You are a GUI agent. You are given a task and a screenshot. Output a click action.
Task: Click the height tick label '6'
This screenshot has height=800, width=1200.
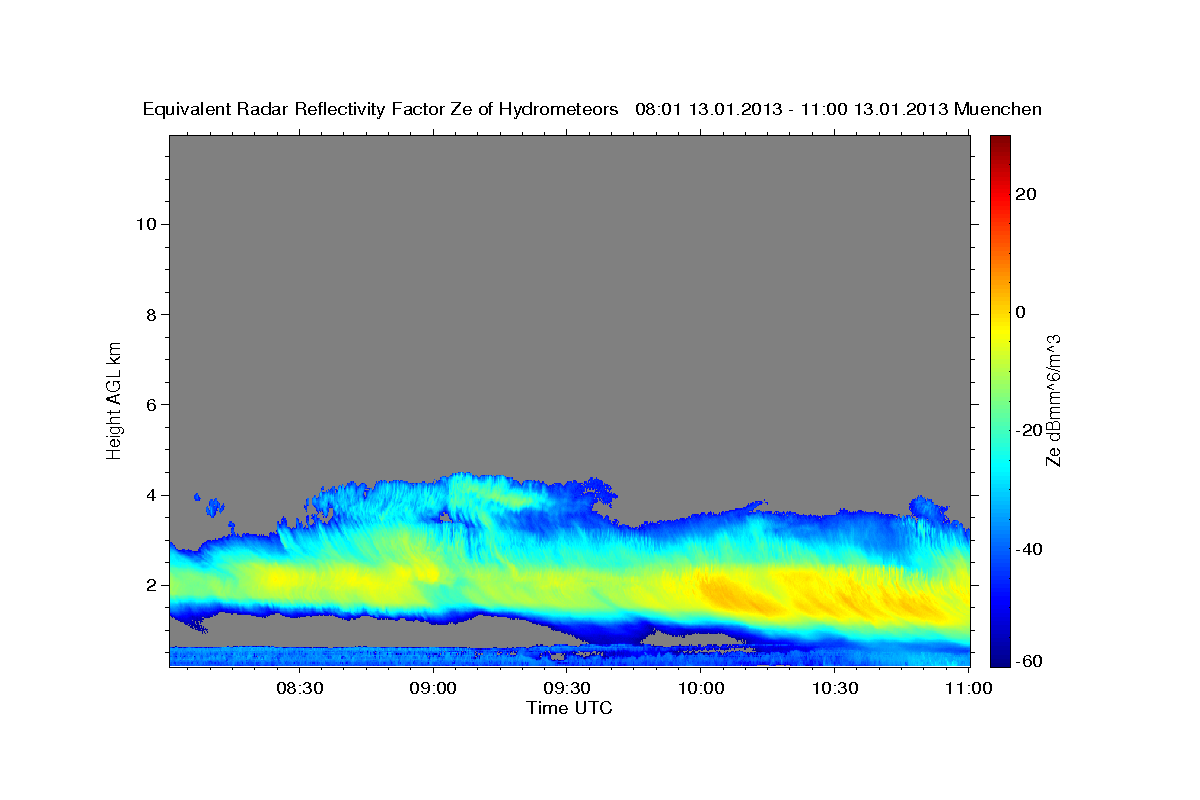tap(150, 405)
